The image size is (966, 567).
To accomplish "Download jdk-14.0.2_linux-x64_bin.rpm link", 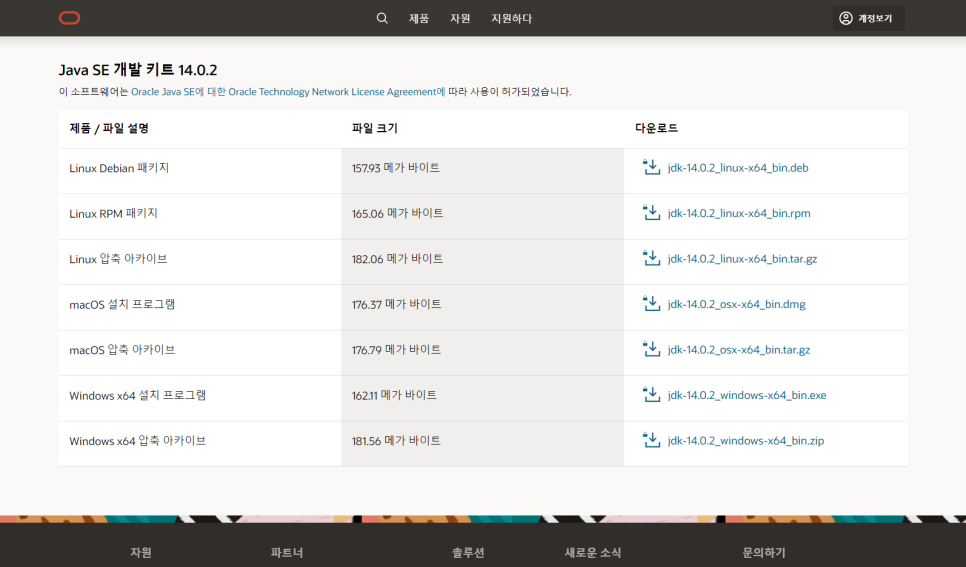I will click(739, 213).
